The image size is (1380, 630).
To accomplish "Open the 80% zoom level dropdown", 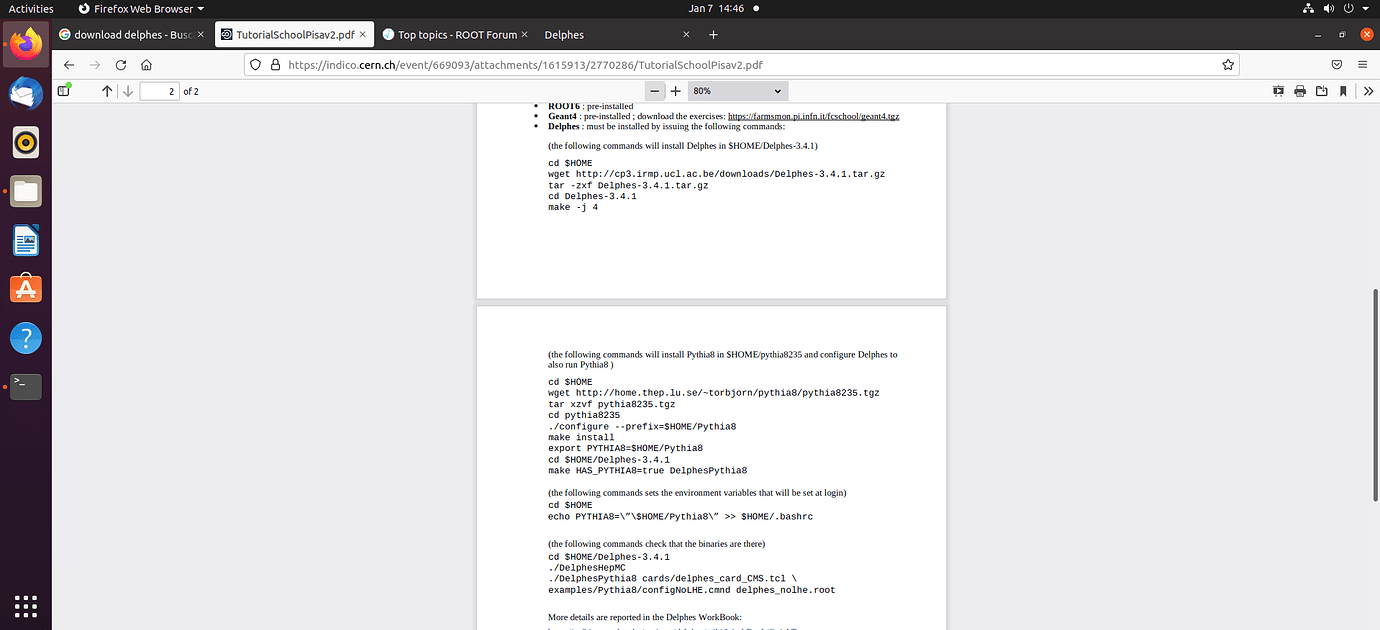I will (x=737, y=91).
